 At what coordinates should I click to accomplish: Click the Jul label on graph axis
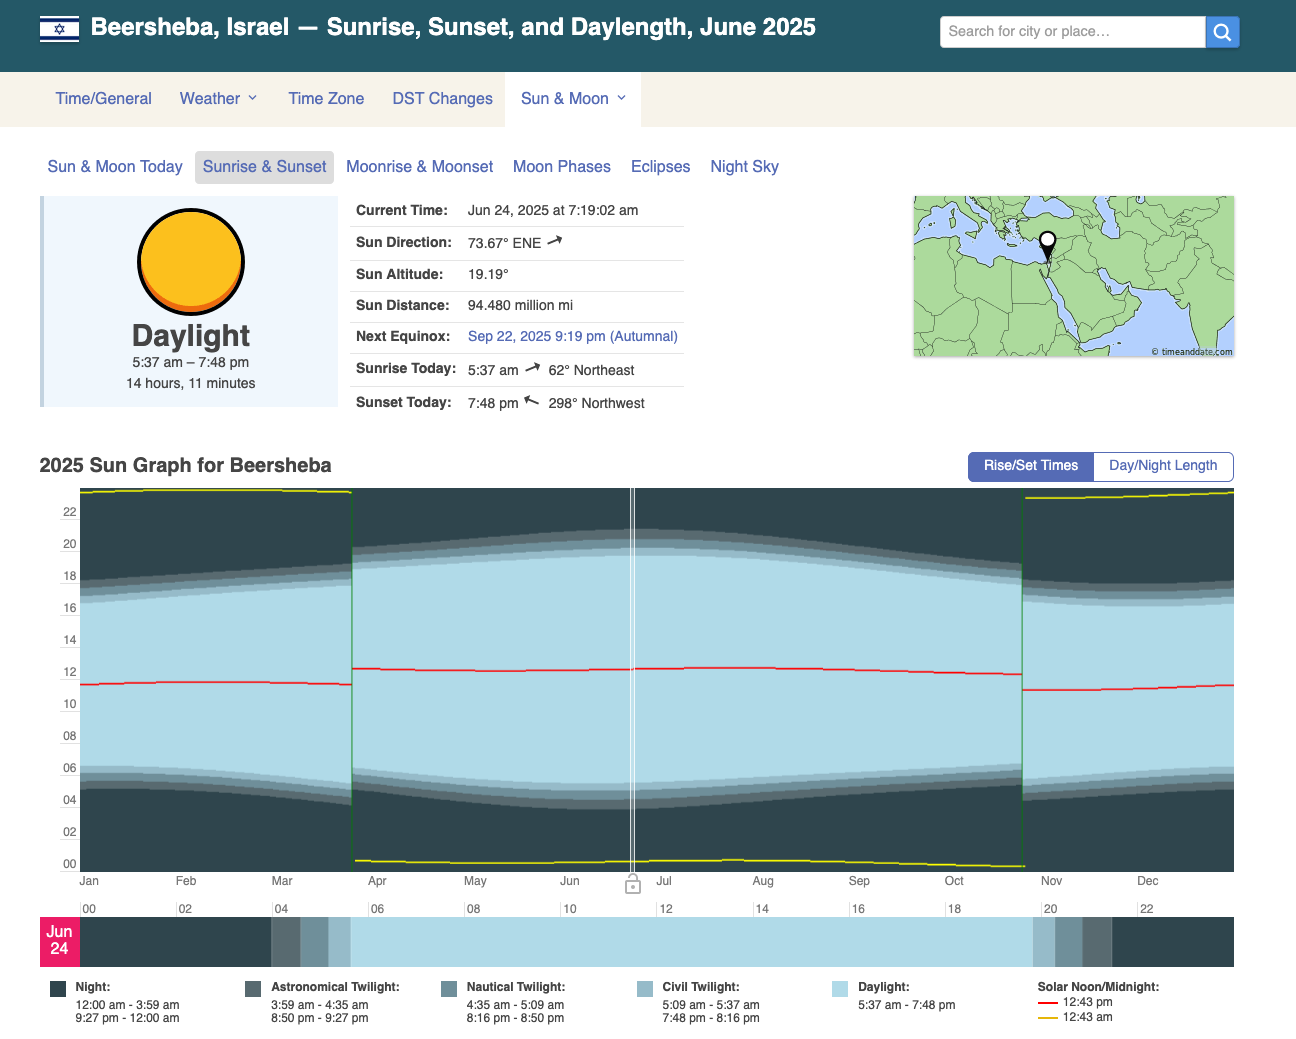[664, 881]
